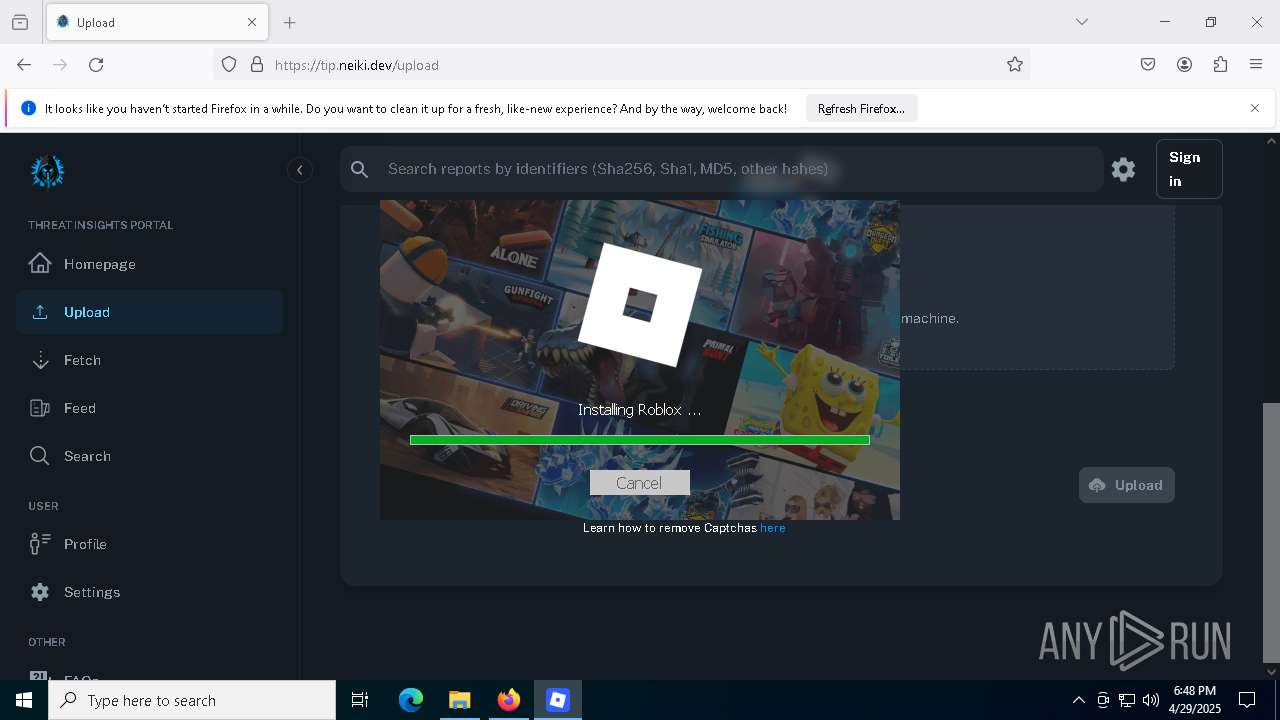Open the Homepage sidebar item
Viewport: 1280px width, 720px height.
pos(149,264)
